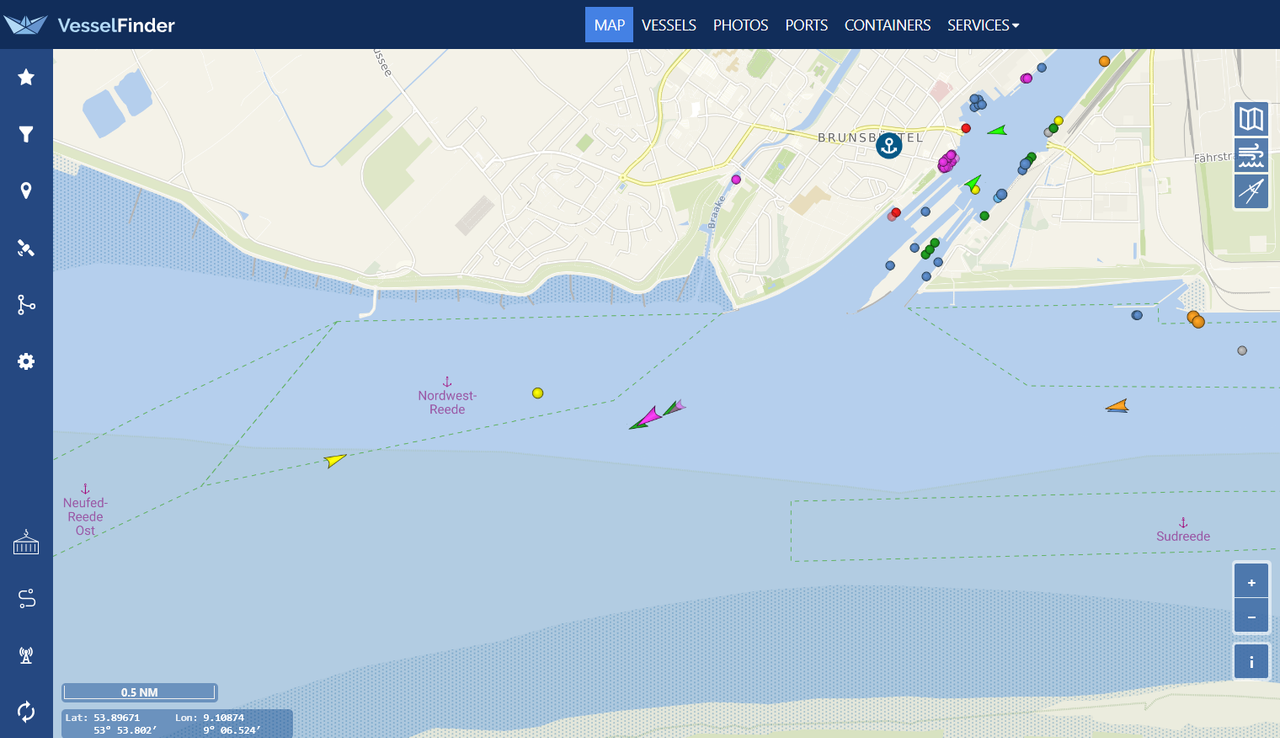
Task: Open the favorites star in sidebar
Action: (x=26, y=77)
